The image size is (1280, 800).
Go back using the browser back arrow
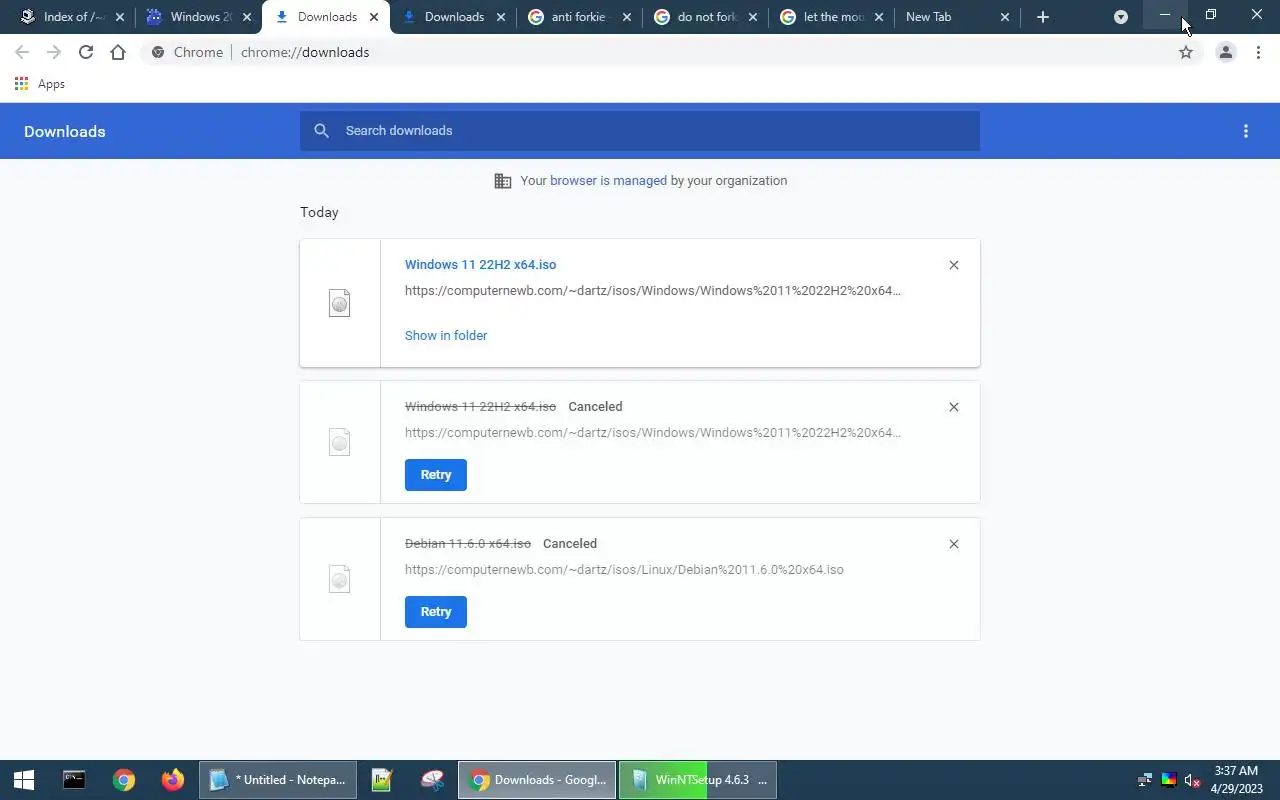click(22, 52)
